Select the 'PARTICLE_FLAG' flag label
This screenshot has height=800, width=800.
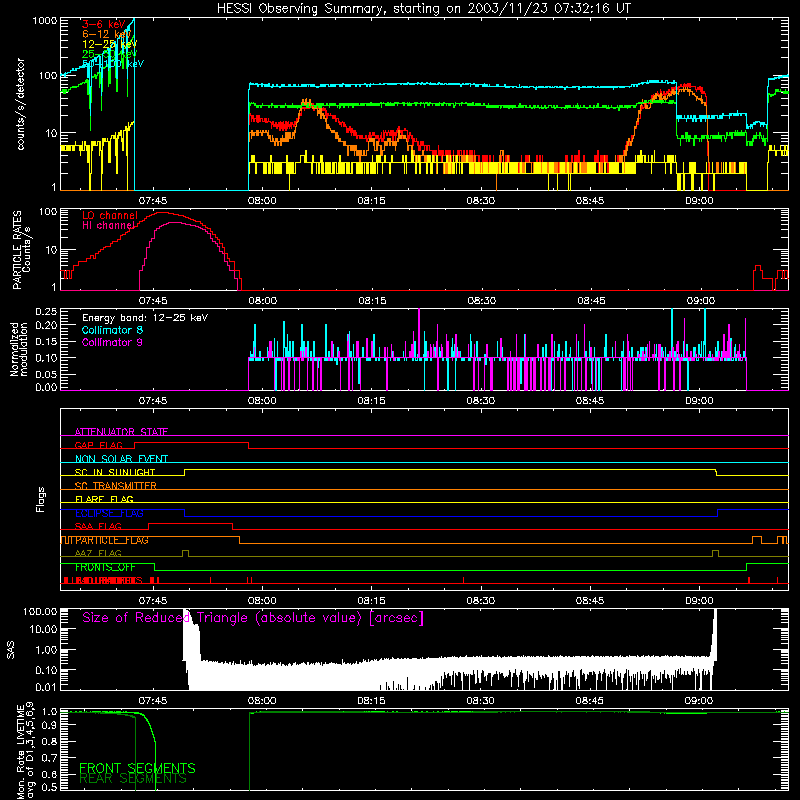tap(112, 540)
